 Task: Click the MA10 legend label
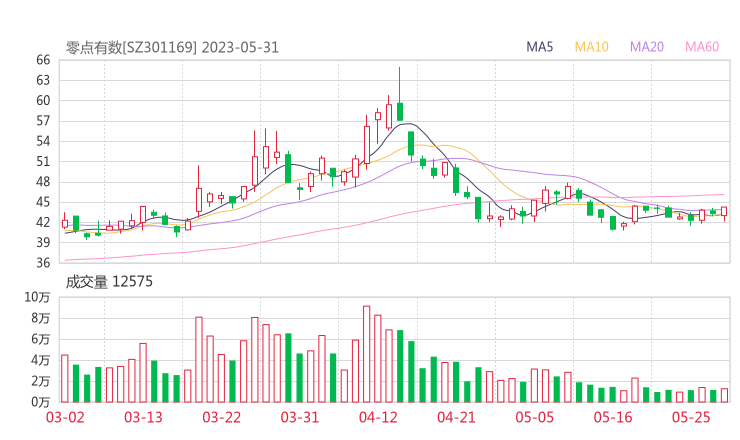coord(591,47)
